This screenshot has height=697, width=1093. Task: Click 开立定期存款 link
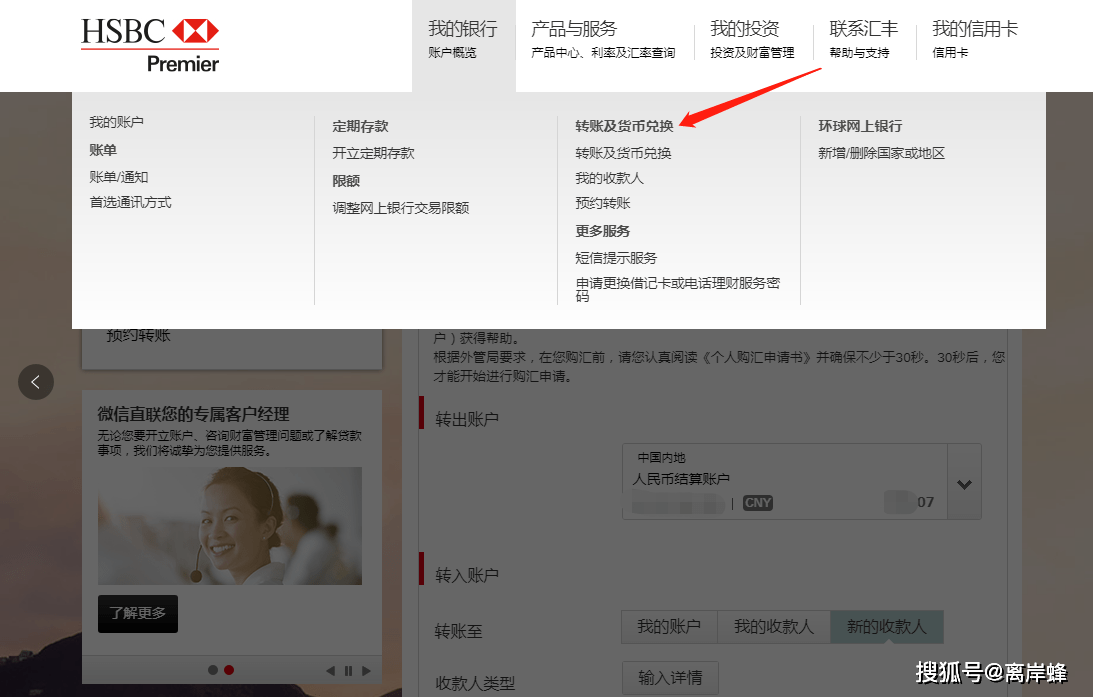[x=373, y=153]
